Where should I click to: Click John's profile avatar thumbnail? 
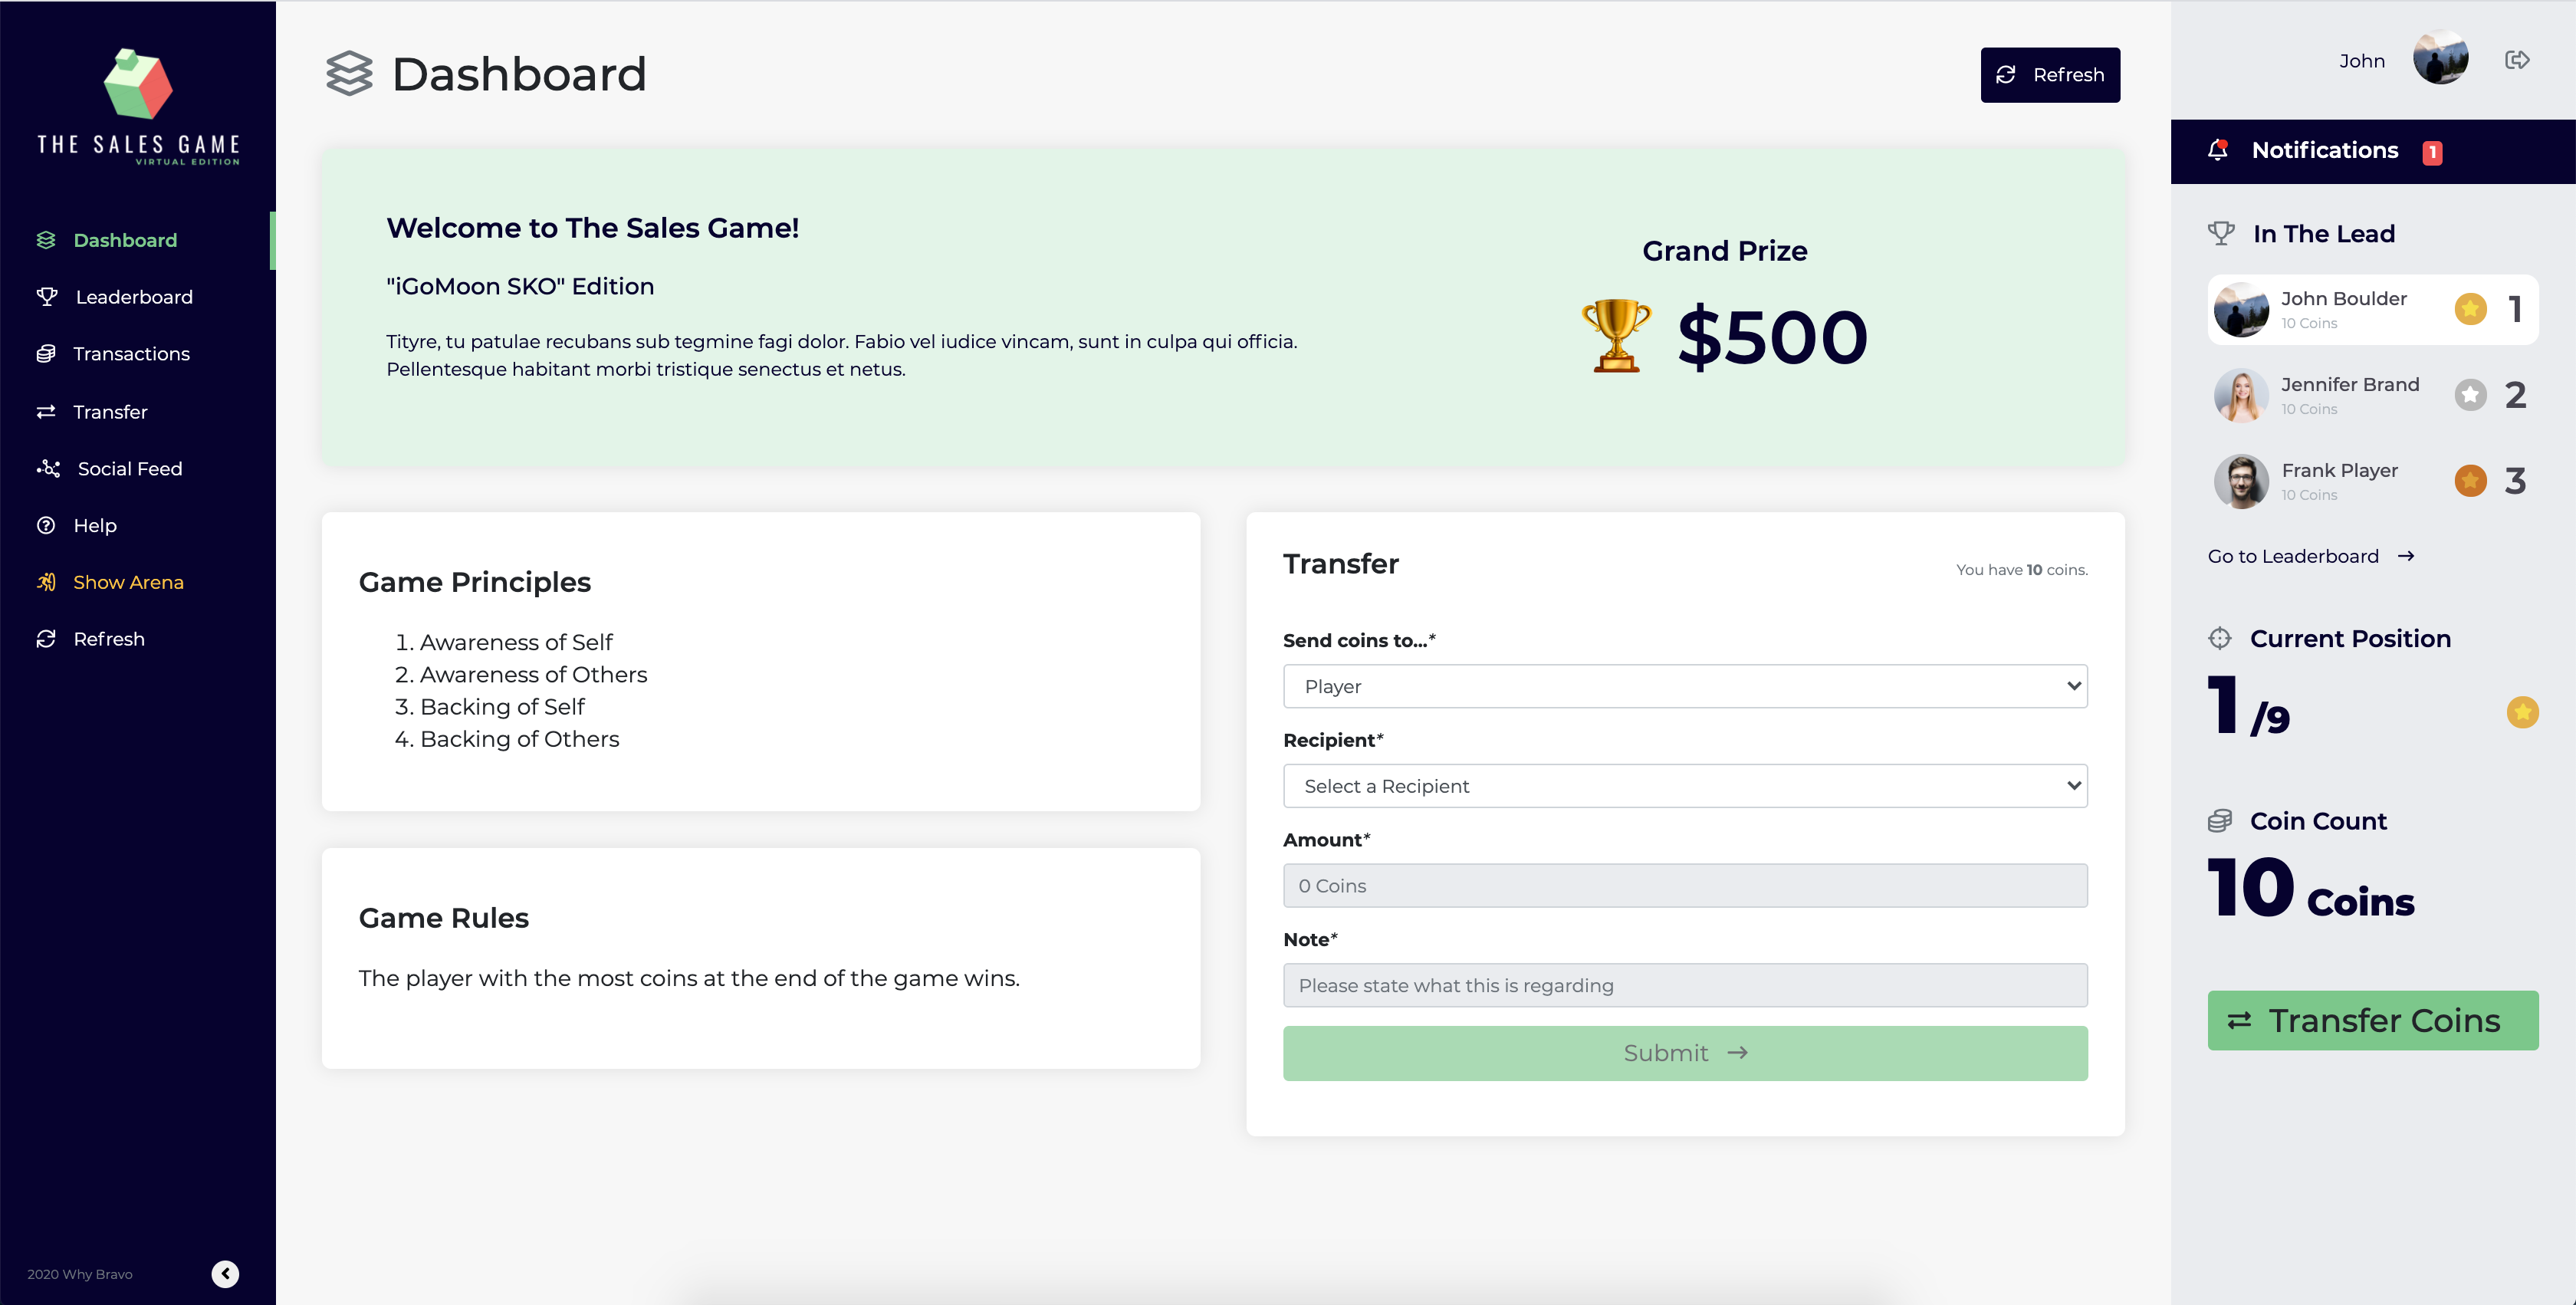pyautogui.click(x=2440, y=58)
